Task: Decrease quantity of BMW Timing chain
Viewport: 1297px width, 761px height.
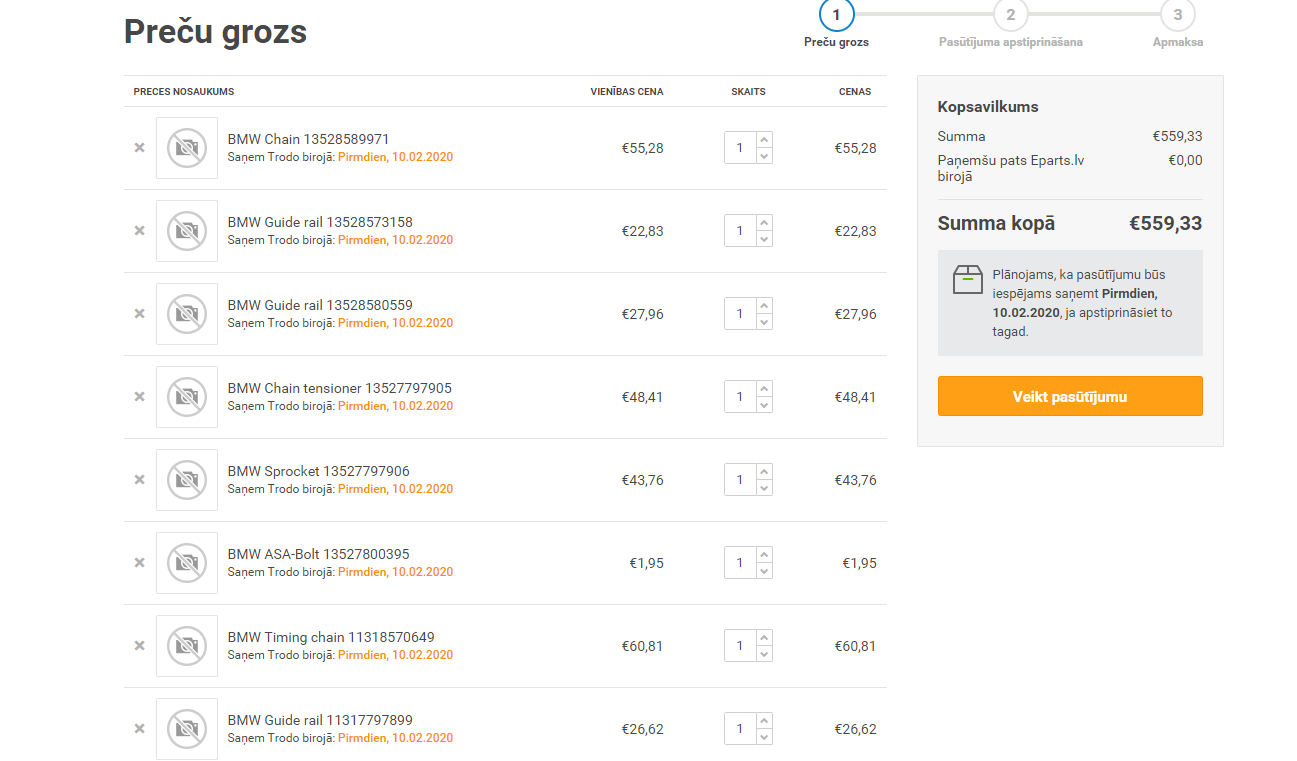Action: pos(764,654)
